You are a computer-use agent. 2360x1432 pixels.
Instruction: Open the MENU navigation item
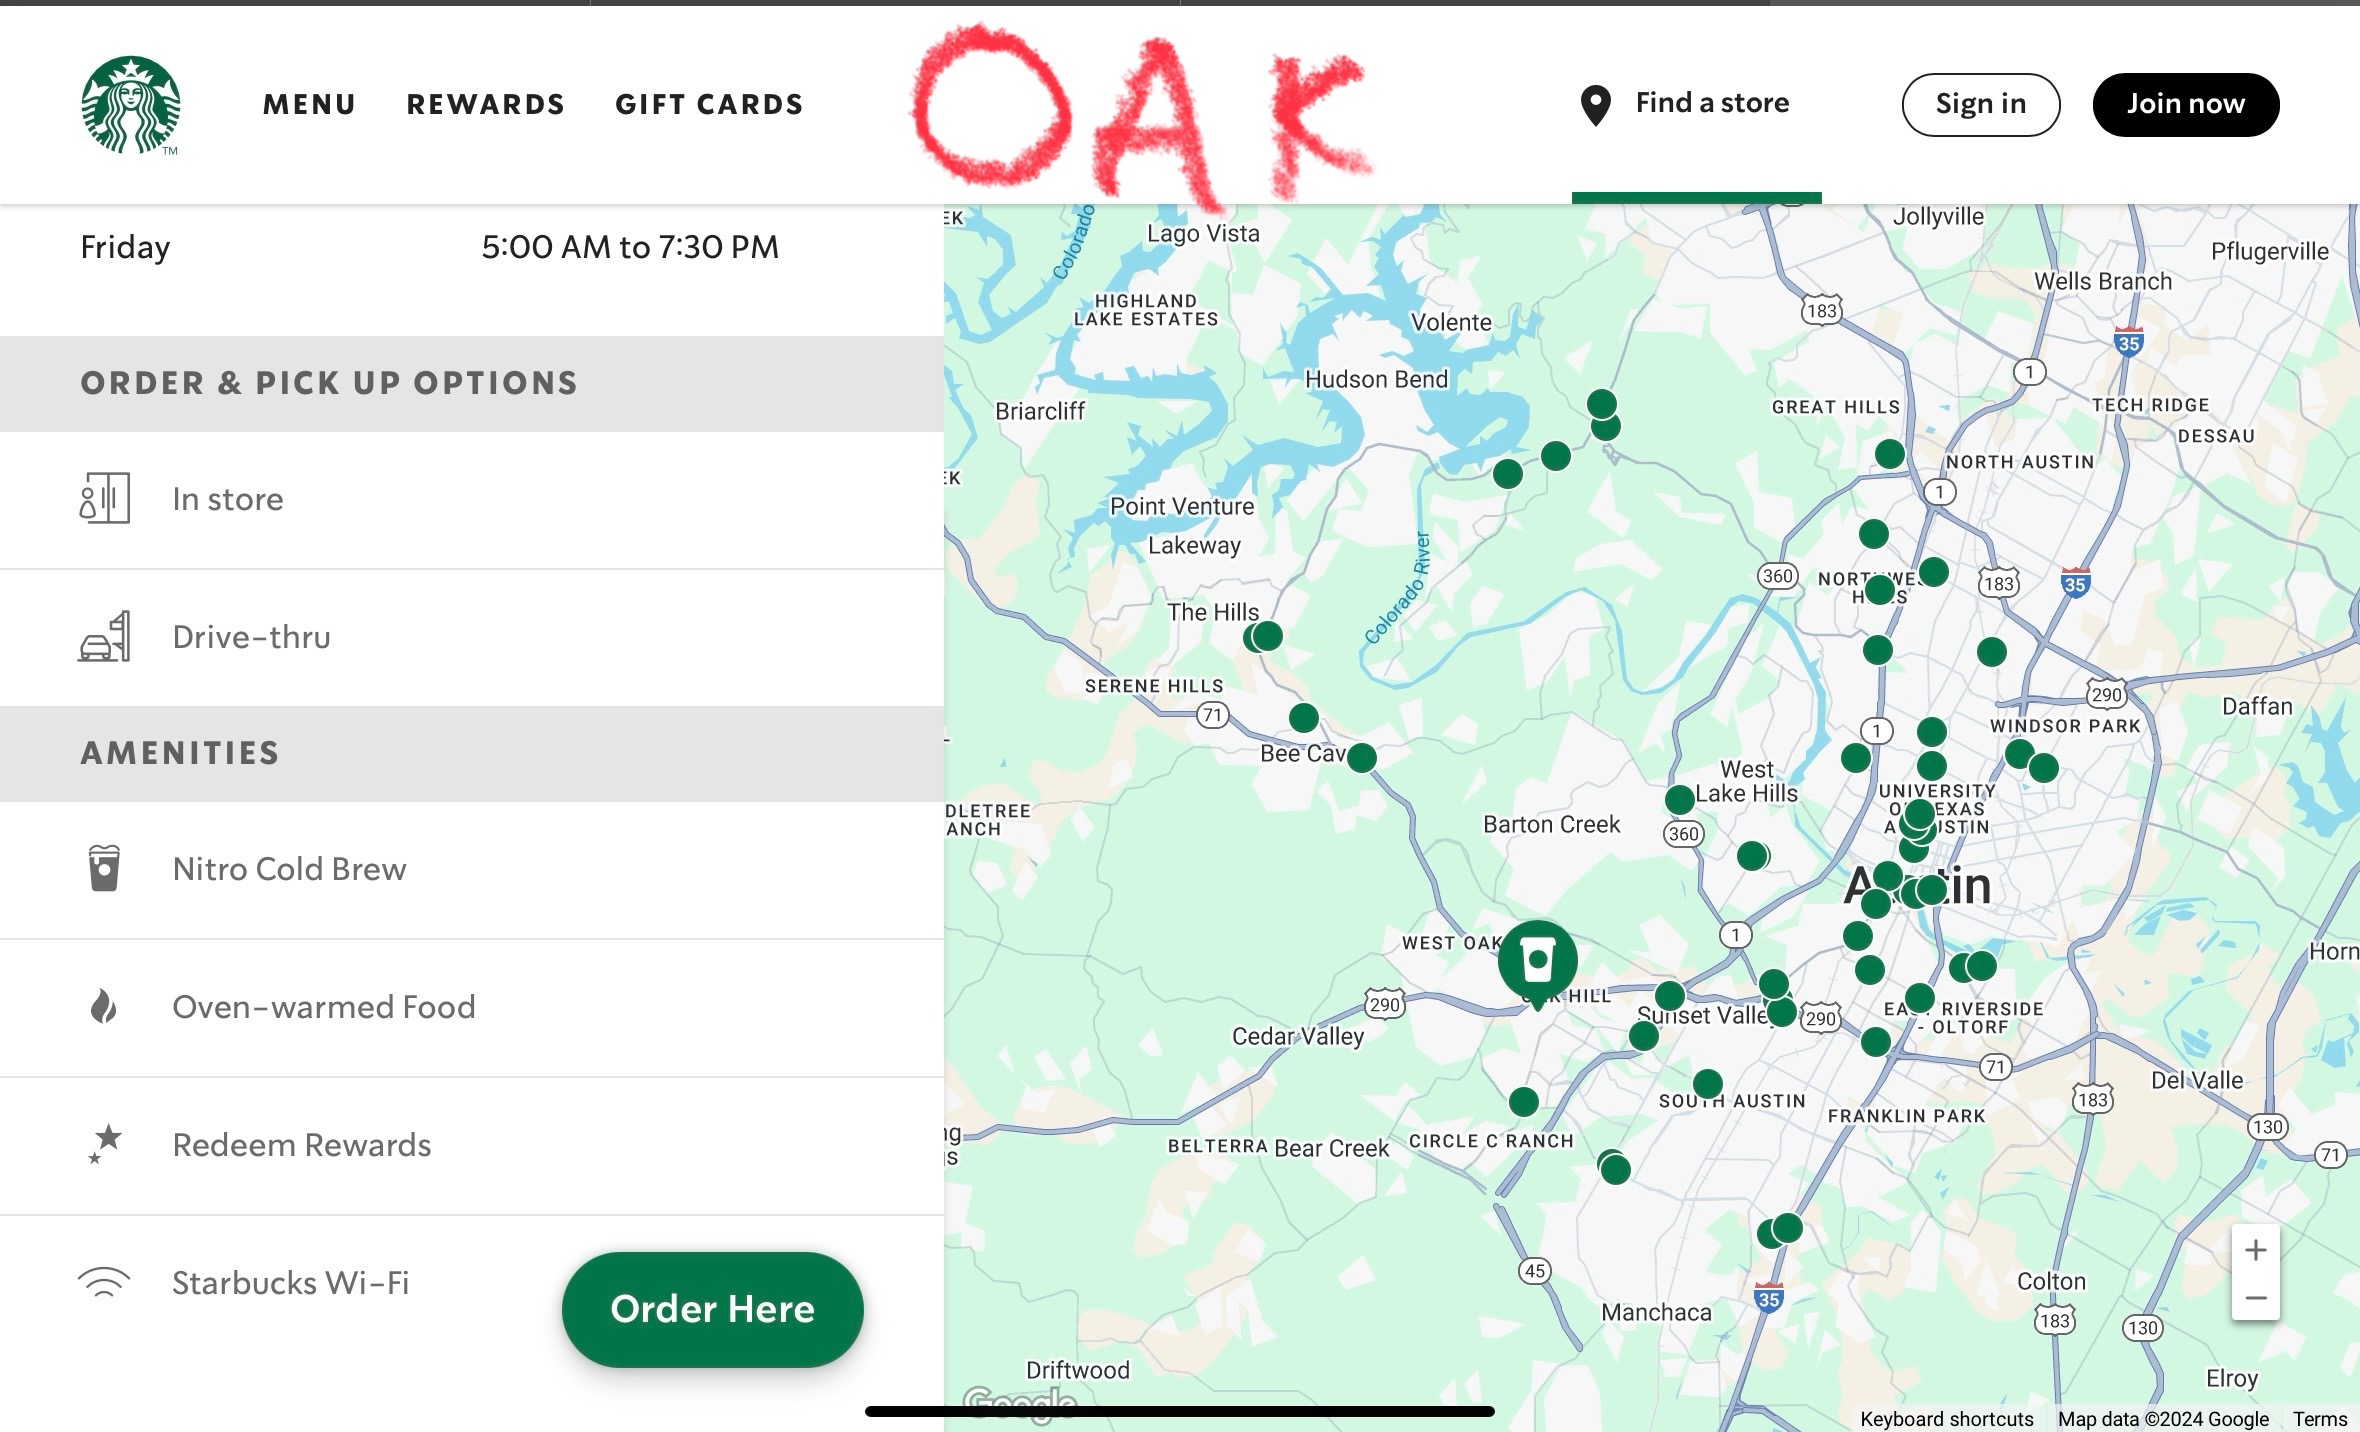[x=309, y=104]
